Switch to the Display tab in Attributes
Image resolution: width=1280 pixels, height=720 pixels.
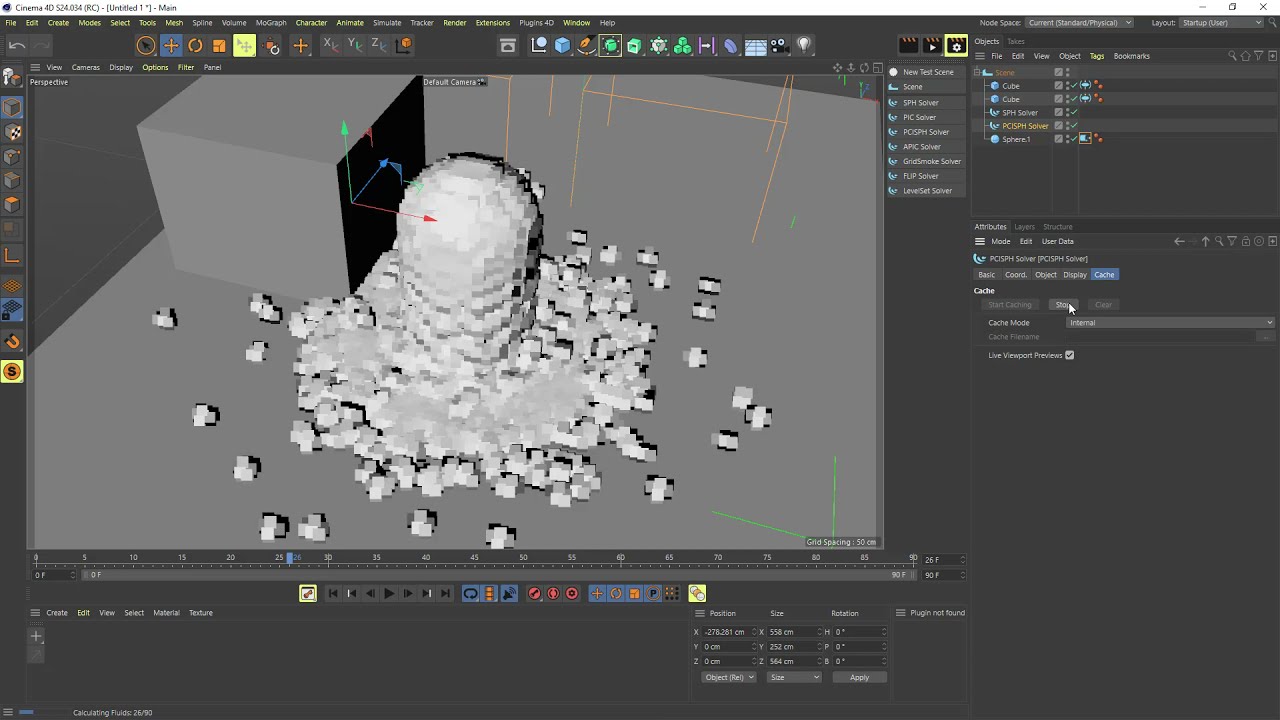pyautogui.click(x=1075, y=275)
